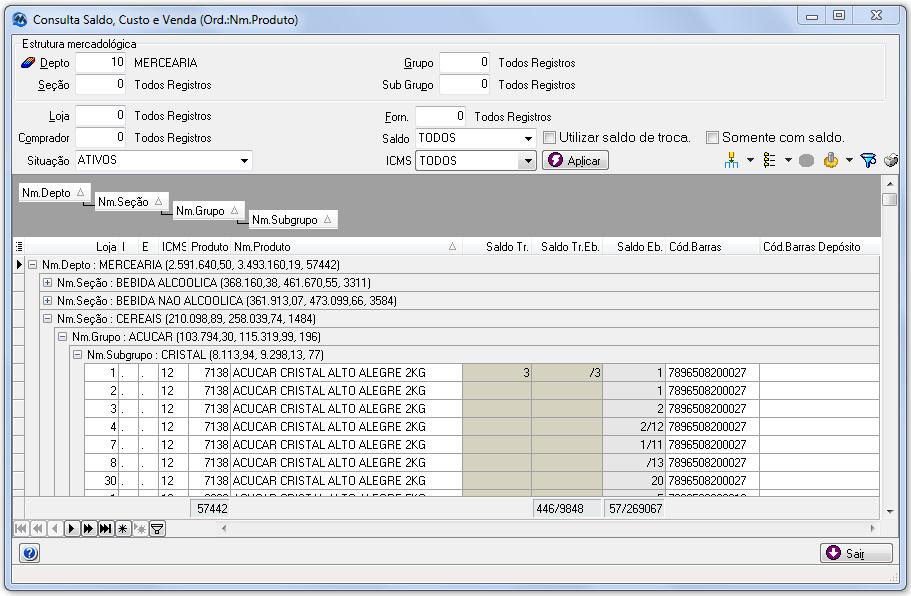Sort by Nm.Seção grouping chip

click(x=131, y=202)
